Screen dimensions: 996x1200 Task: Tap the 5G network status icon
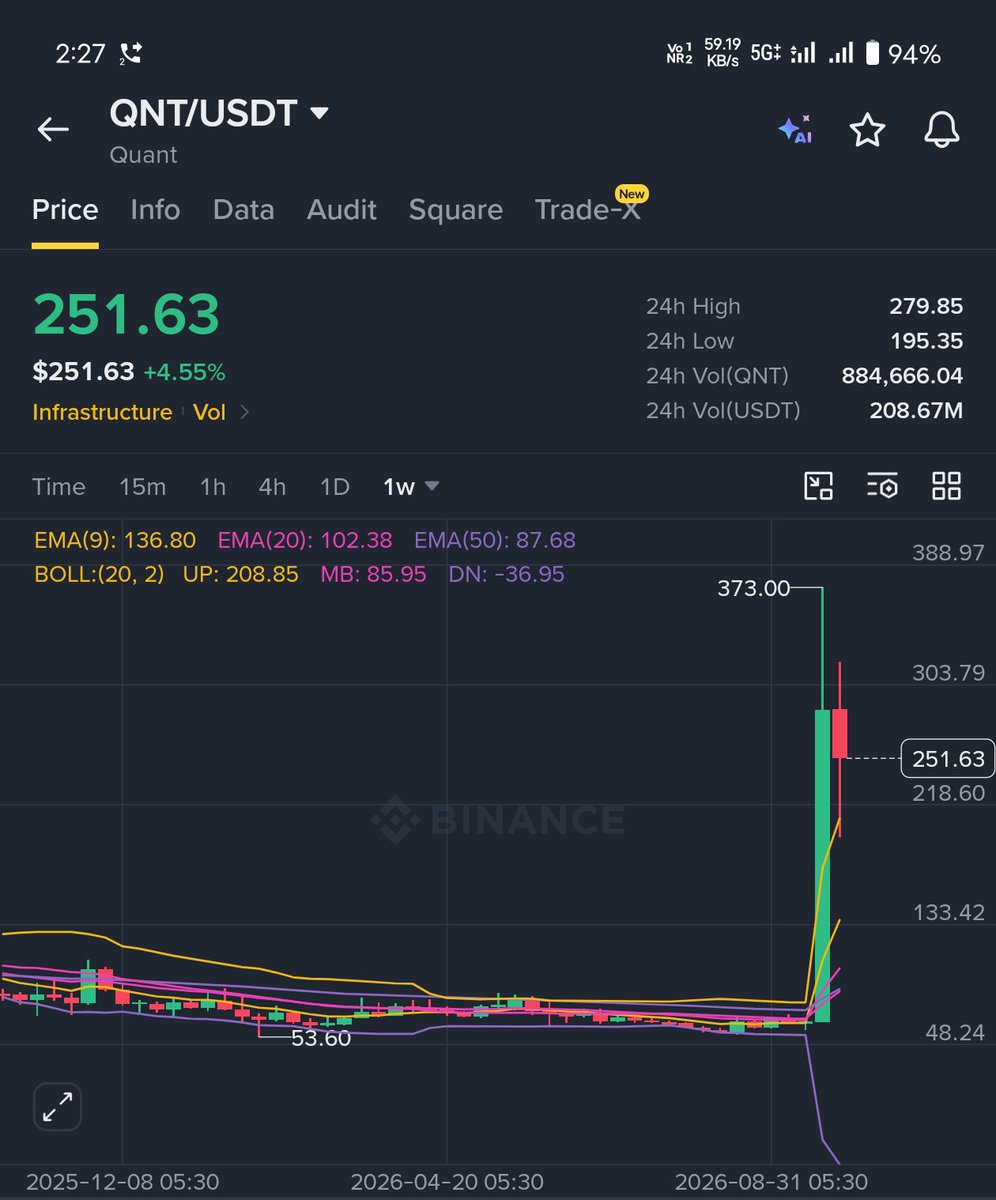(x=766, y=54)
